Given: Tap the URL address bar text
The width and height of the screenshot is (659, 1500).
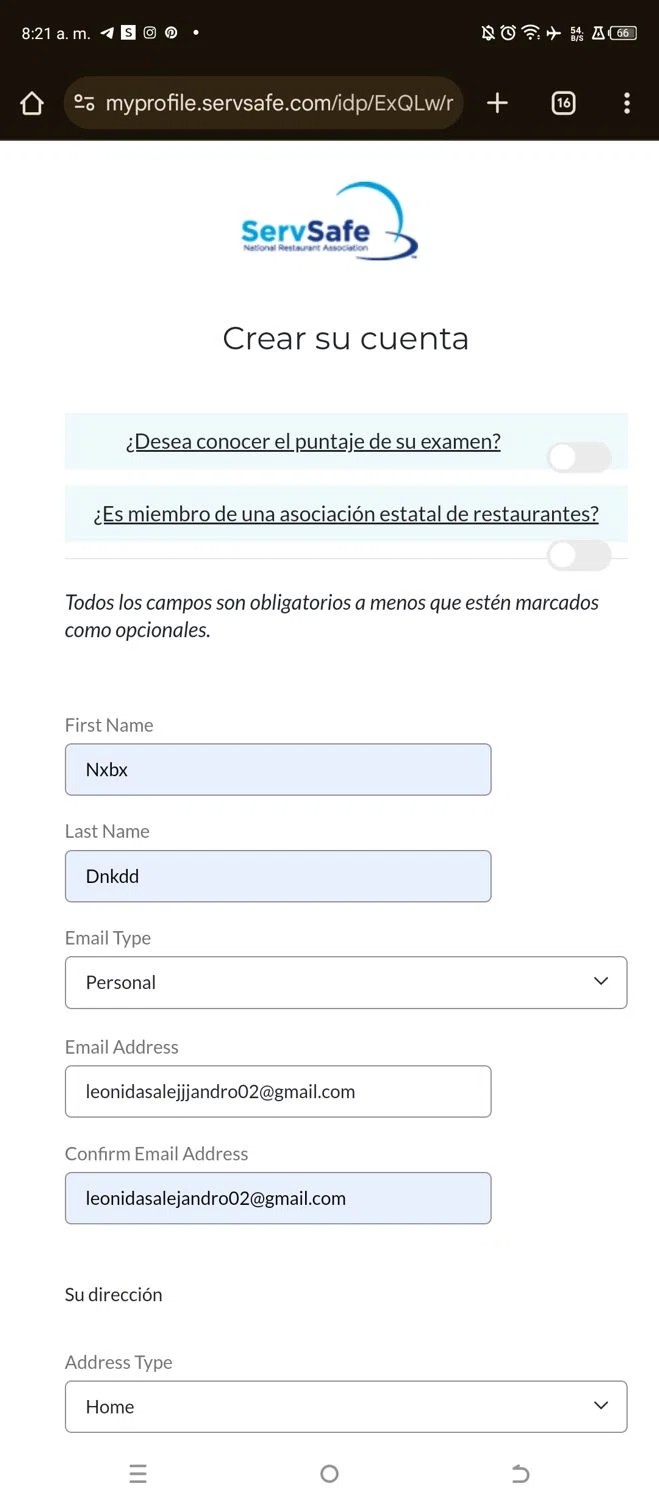Looking at the screenshot, I should coord(279,103).
